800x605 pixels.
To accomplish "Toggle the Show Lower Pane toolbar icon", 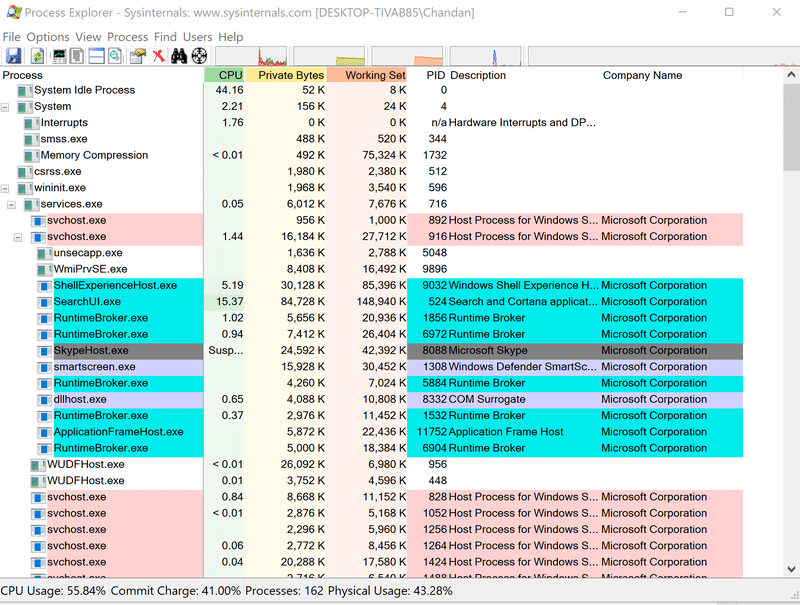I will (x=96, y=56).
